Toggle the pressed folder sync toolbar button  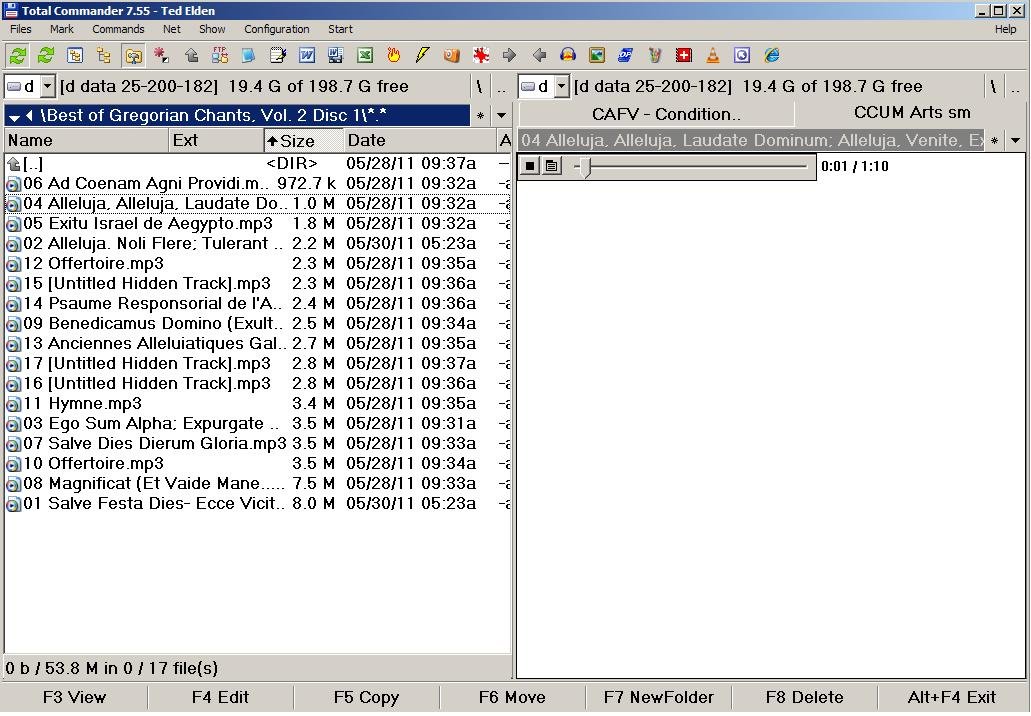(133, 56)
